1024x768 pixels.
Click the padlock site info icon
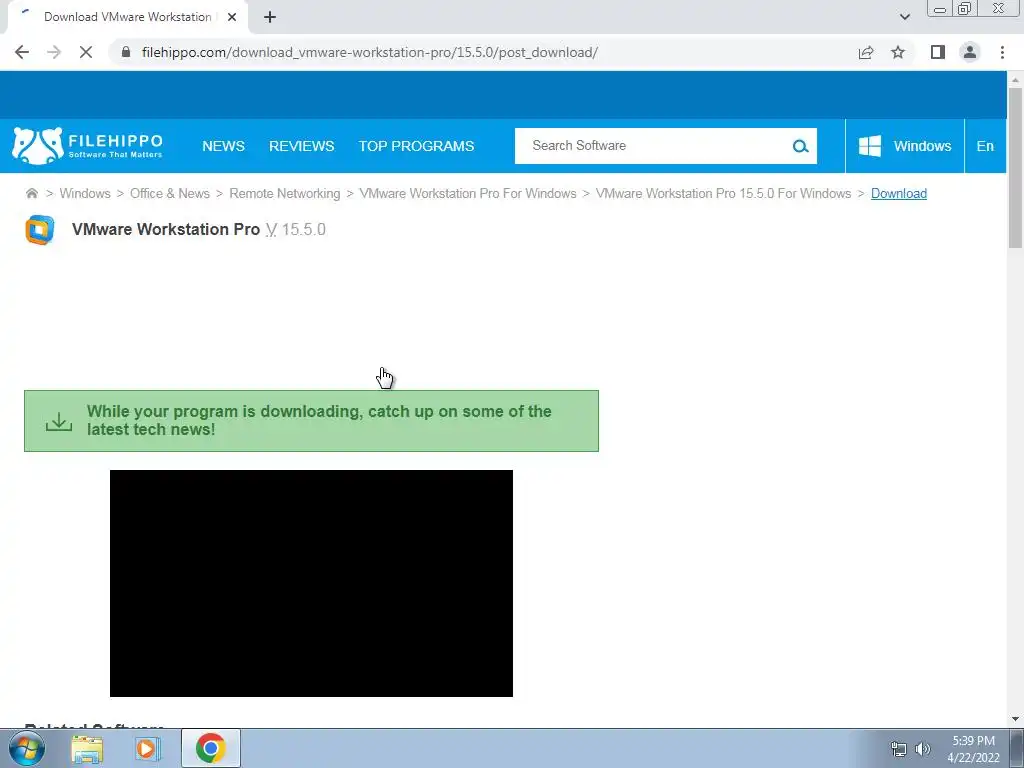pos(126,52)
